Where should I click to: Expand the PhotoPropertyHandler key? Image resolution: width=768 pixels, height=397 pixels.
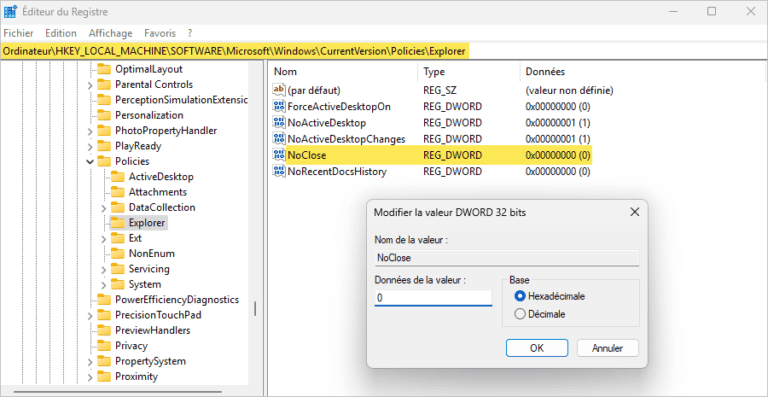90,131
